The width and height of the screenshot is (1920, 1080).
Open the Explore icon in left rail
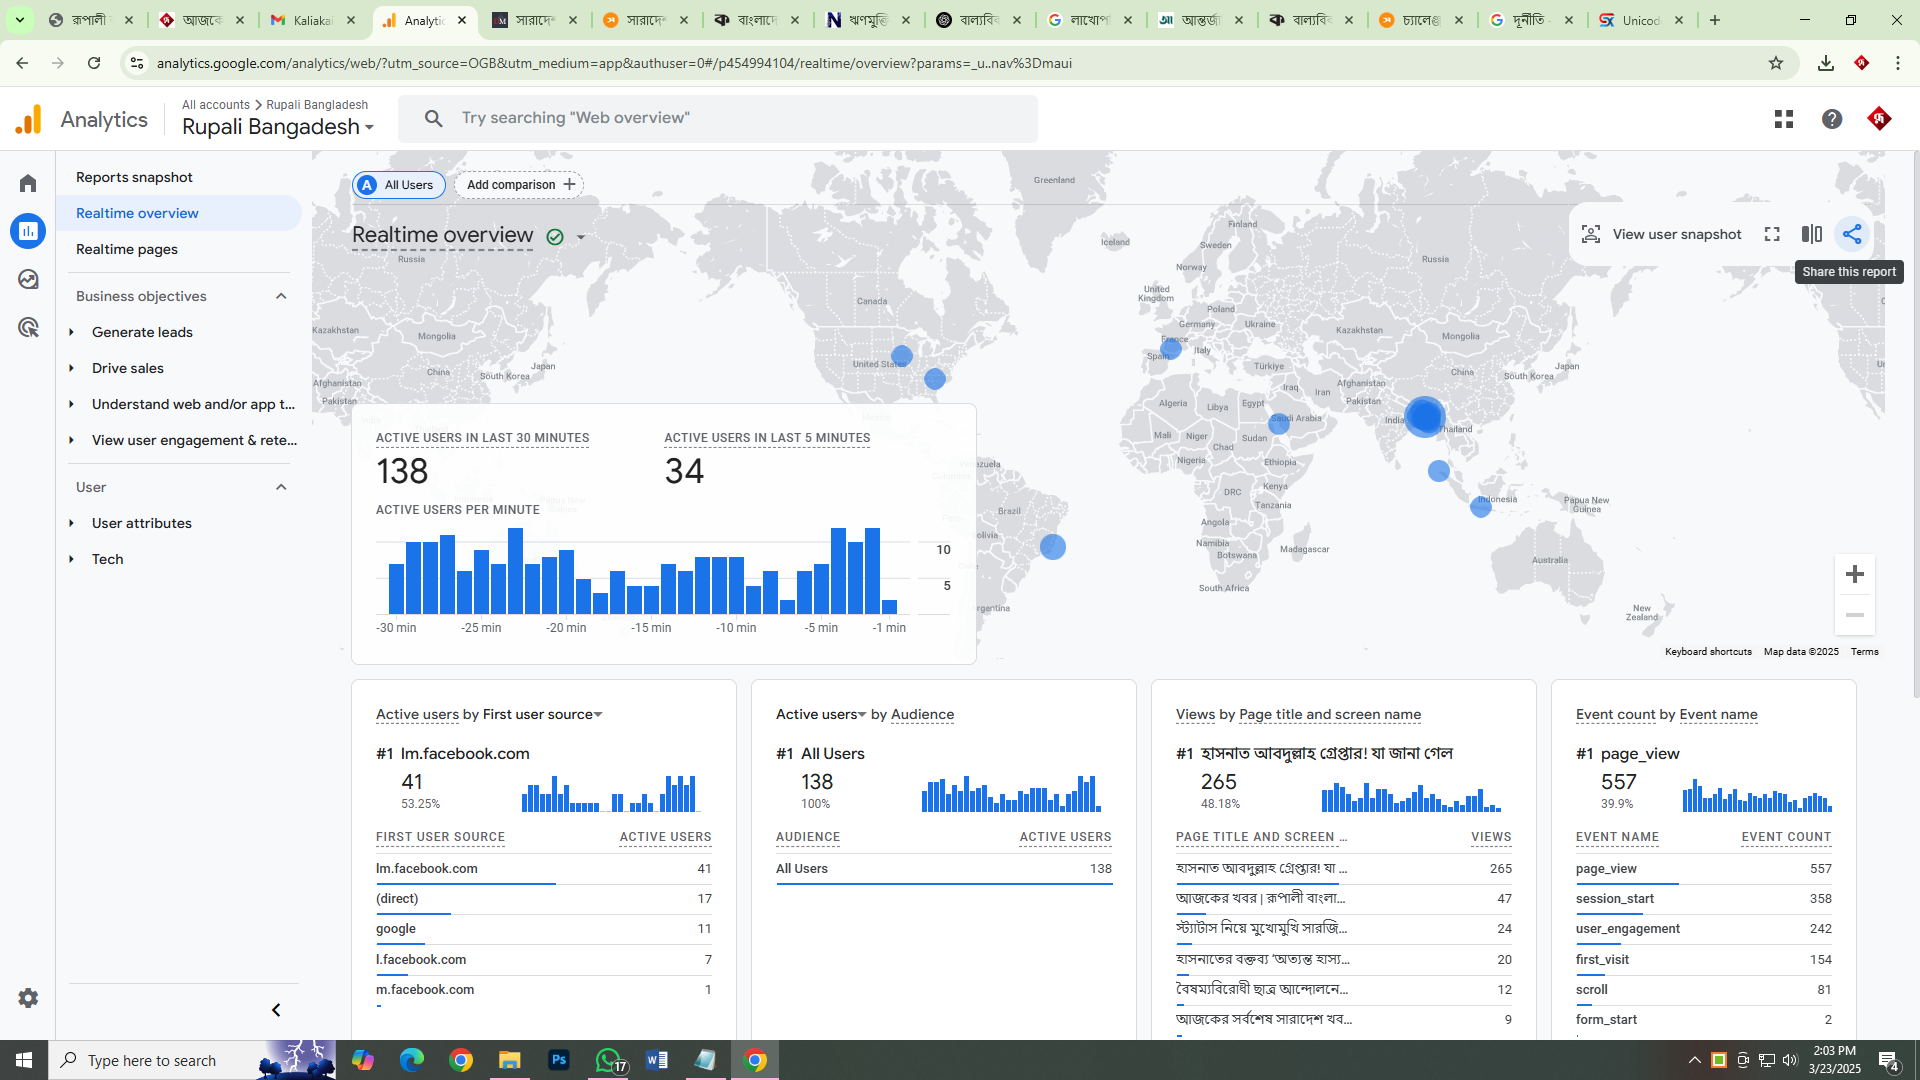pyautogui.click(x=28, y=279)
